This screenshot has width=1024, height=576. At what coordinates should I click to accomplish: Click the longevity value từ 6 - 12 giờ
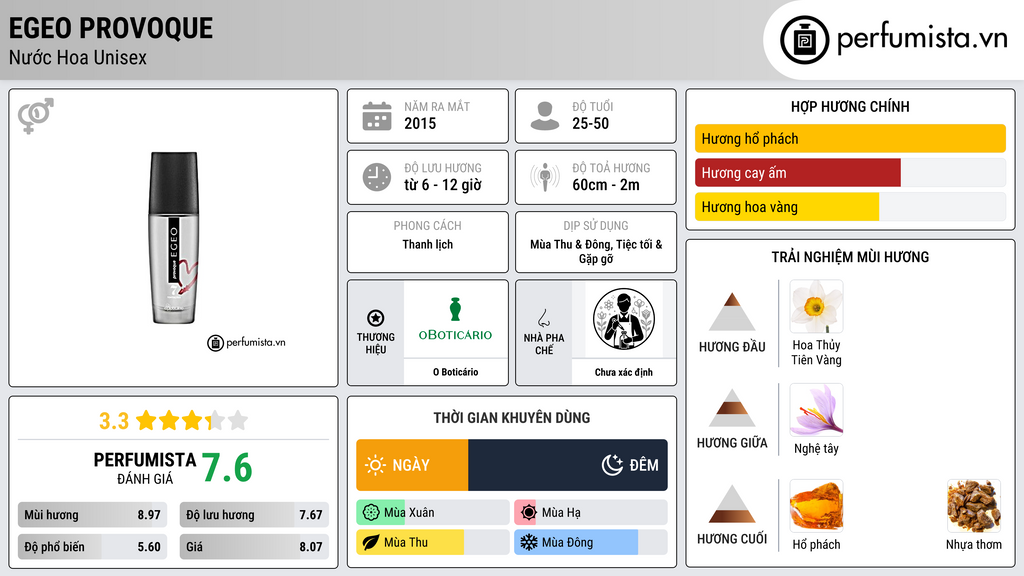pos(443,185)
